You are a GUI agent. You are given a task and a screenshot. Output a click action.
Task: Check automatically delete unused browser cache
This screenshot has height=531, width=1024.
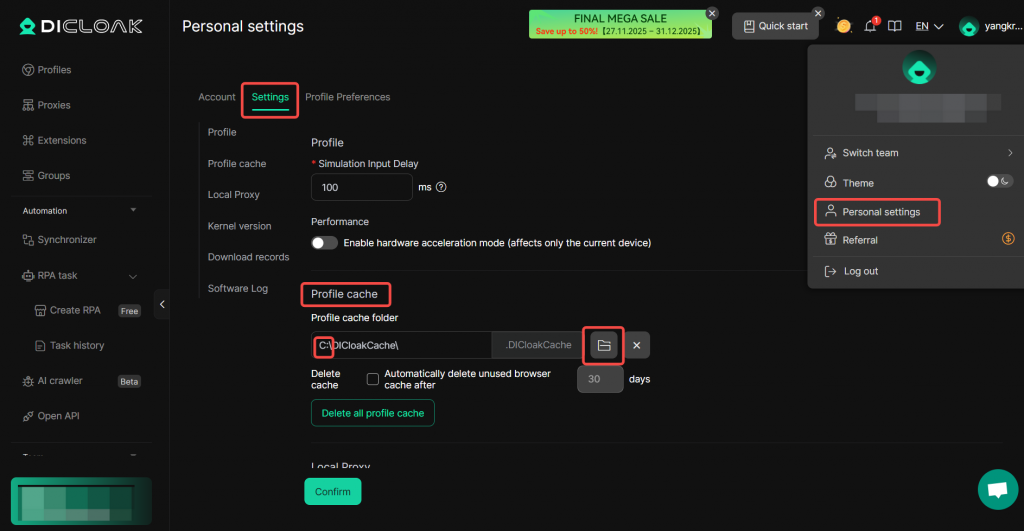[x=373, y=379]
